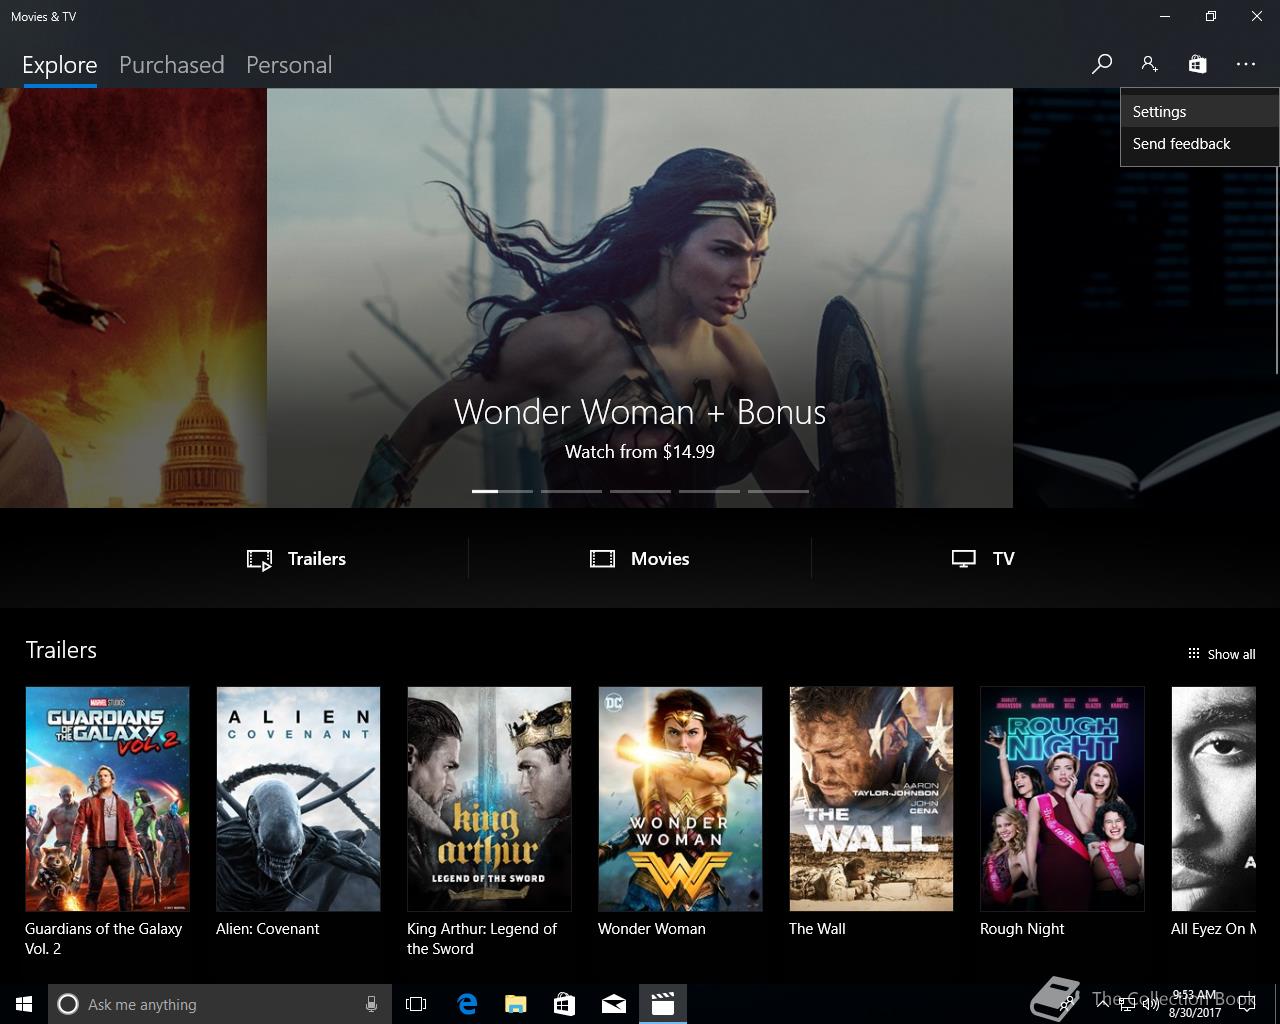Show the next hero slide on right
1280x1024 pixels.
tap(1146, 298)
